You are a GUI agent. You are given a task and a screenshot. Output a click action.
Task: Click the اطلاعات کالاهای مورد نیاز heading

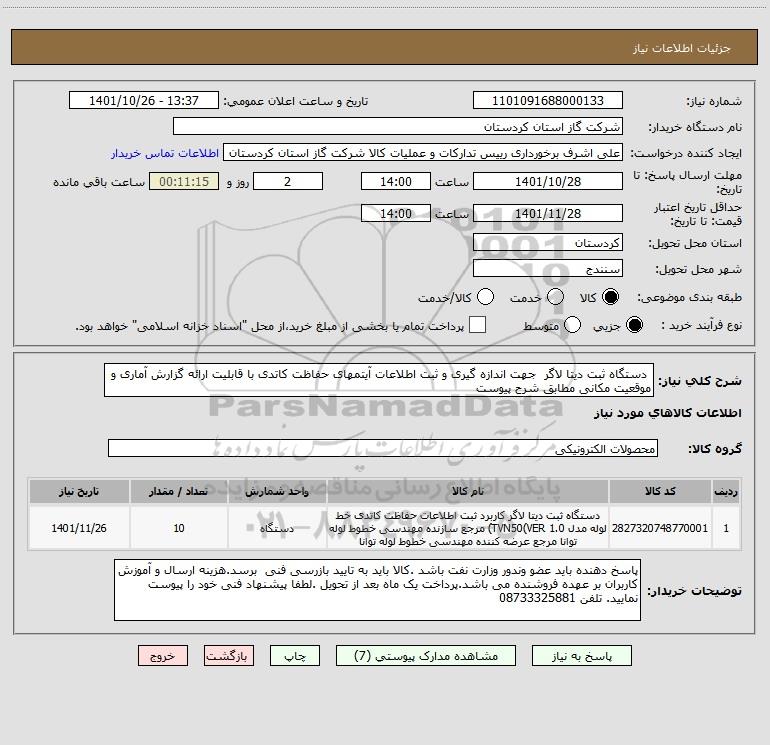667,413
